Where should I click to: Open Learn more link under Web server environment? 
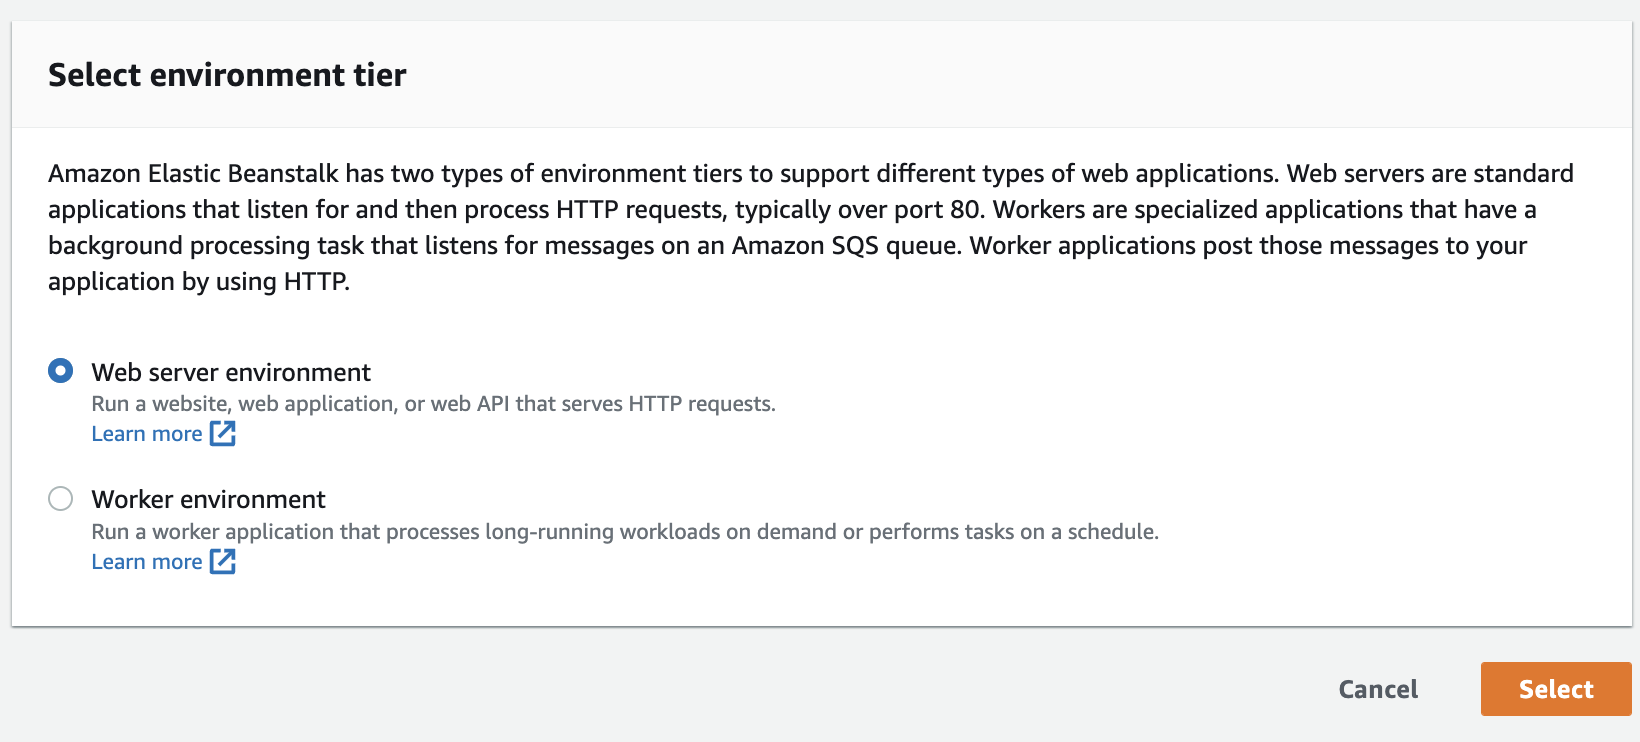[147, 434]
